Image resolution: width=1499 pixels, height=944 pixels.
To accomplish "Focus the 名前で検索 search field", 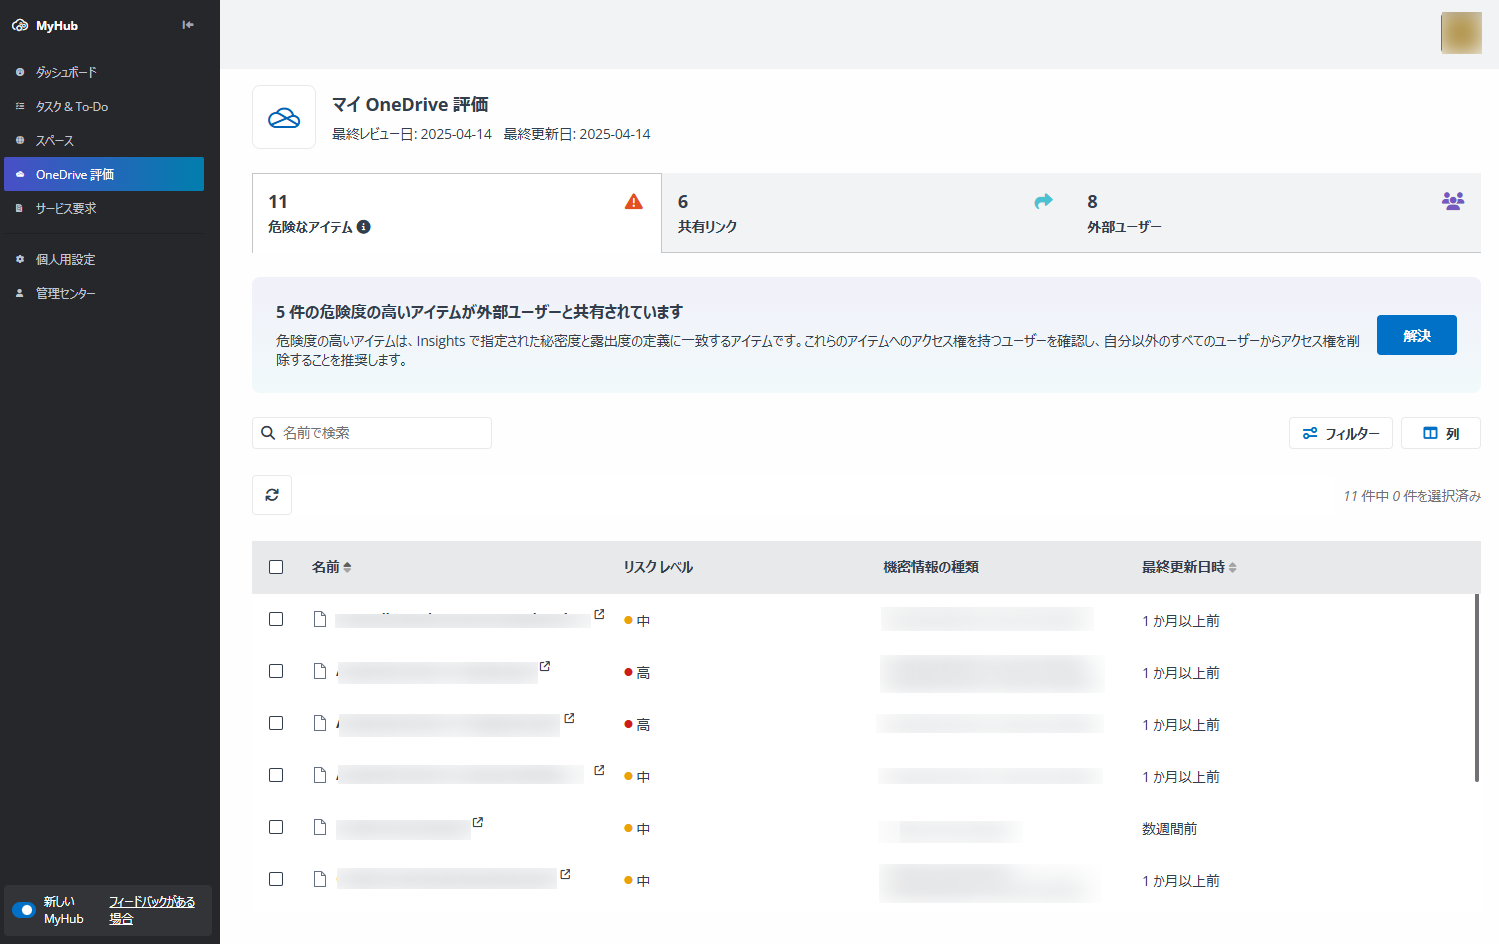I will click(x=372, y=433).
